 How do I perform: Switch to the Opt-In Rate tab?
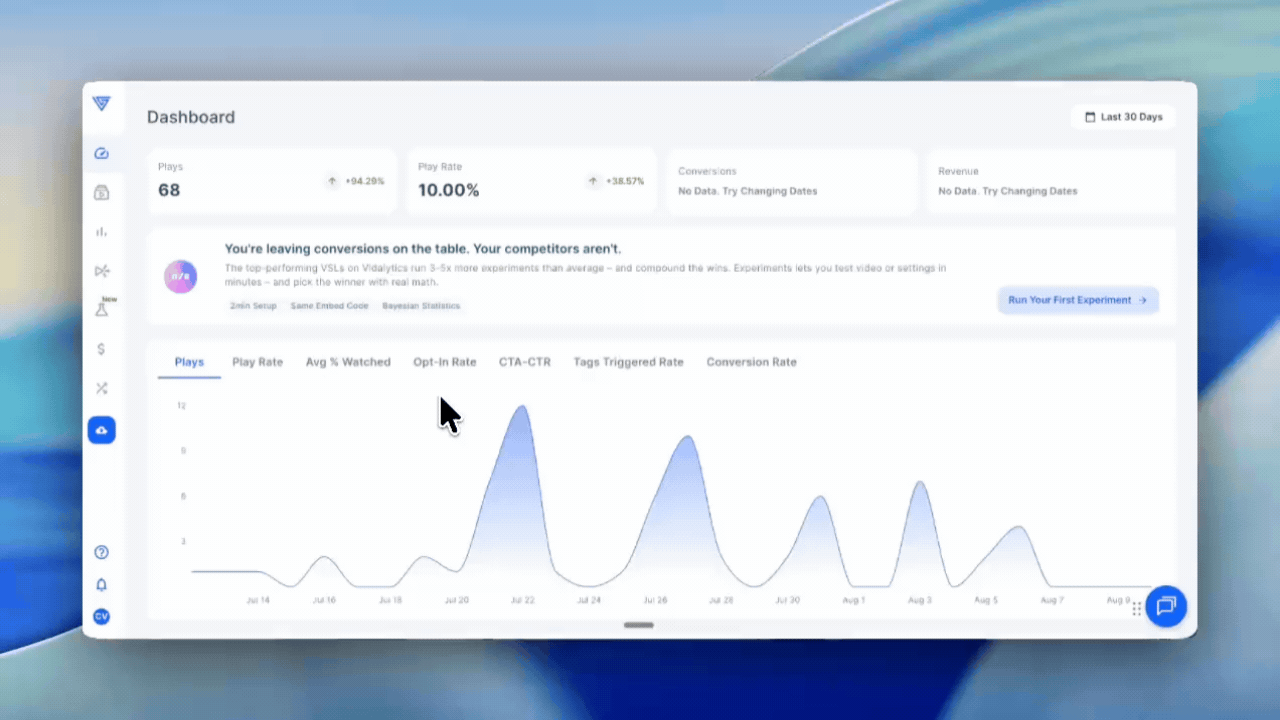[444, 362]
